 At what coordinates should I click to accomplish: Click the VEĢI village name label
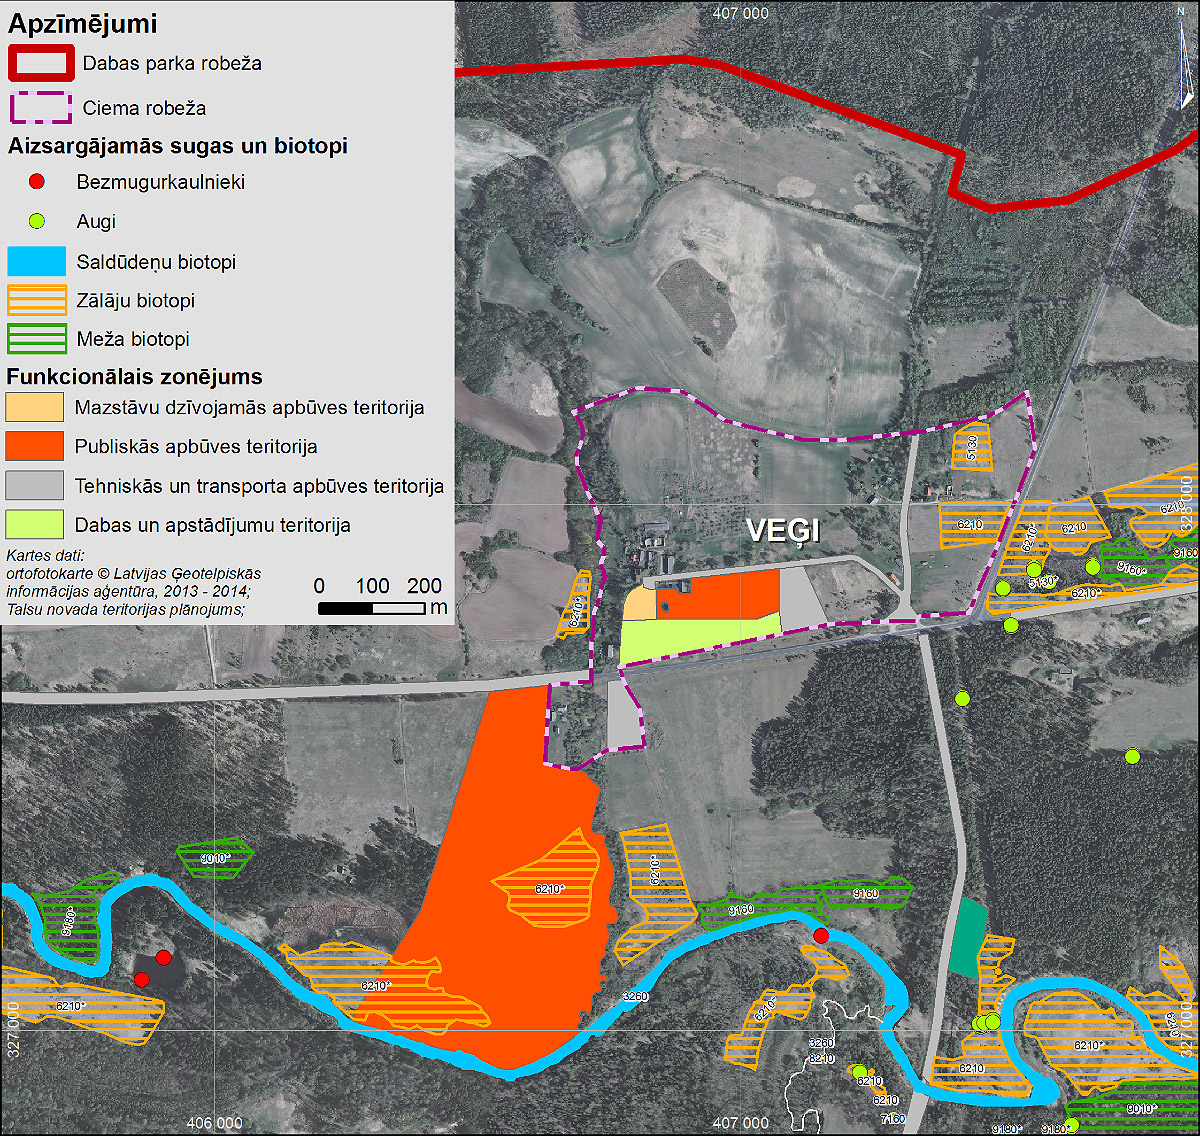point(783,531)
